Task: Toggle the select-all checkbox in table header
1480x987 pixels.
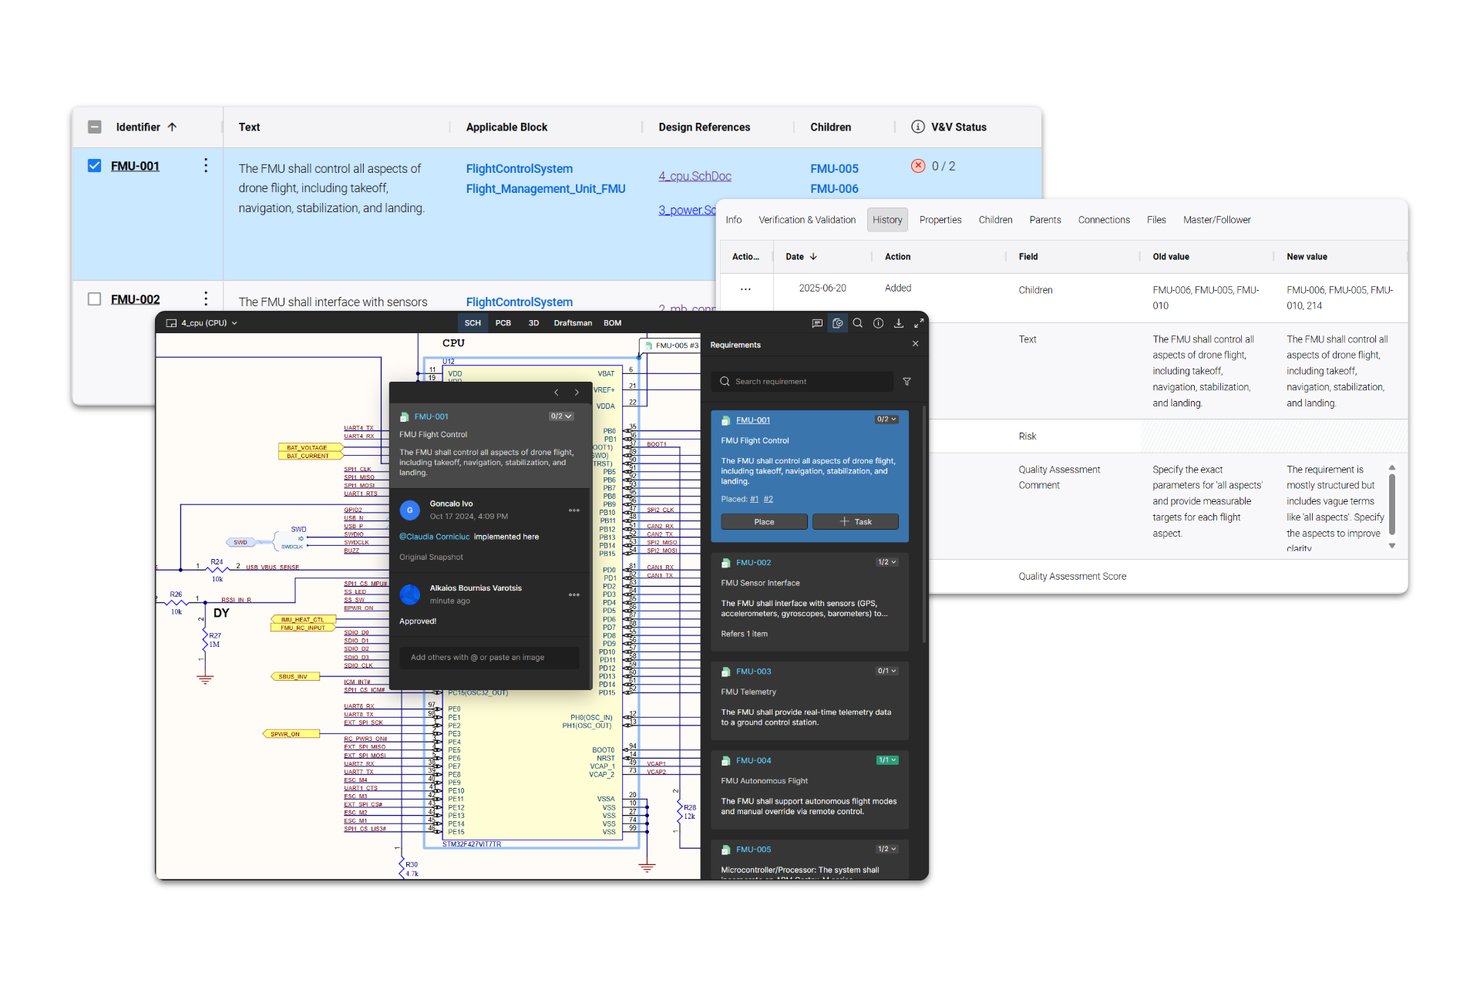Action: pos(94,127)
